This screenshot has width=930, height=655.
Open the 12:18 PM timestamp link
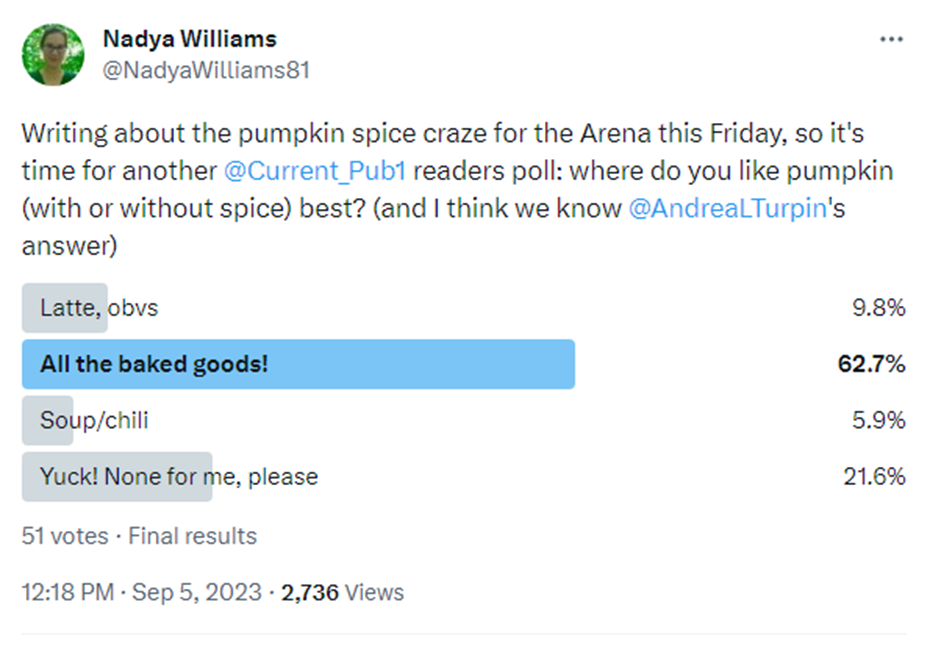click(x=68, y=593)
